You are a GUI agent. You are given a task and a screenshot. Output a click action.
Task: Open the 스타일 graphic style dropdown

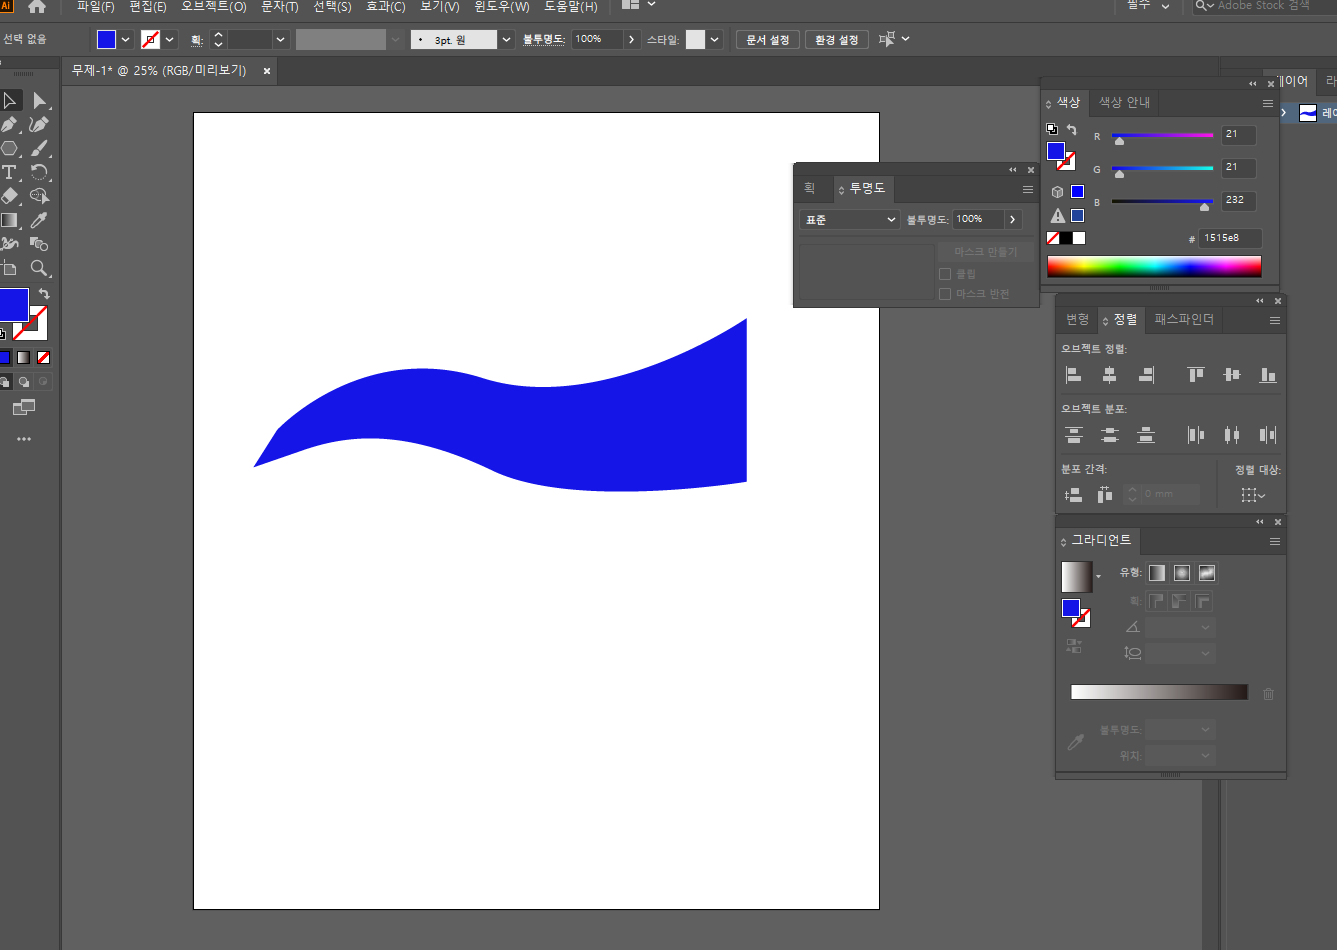coord(715,40)
